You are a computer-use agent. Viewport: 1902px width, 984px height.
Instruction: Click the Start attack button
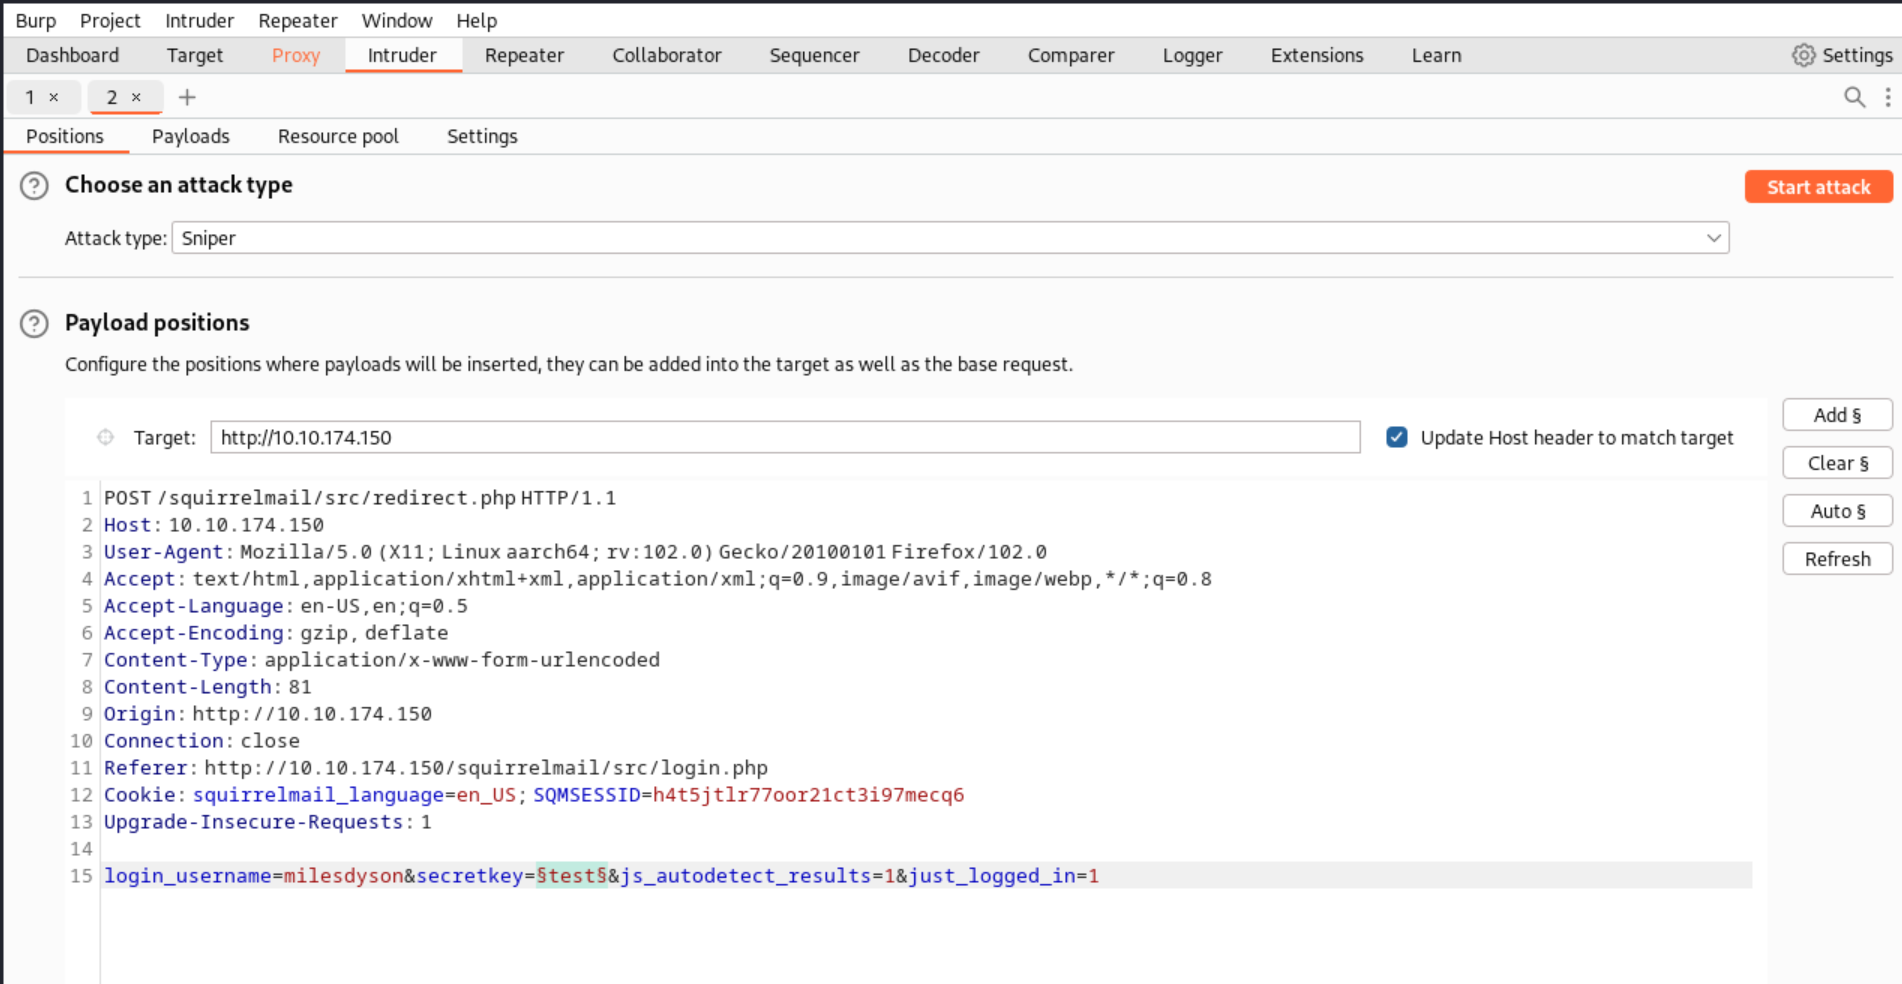[x=1818, y=187]
